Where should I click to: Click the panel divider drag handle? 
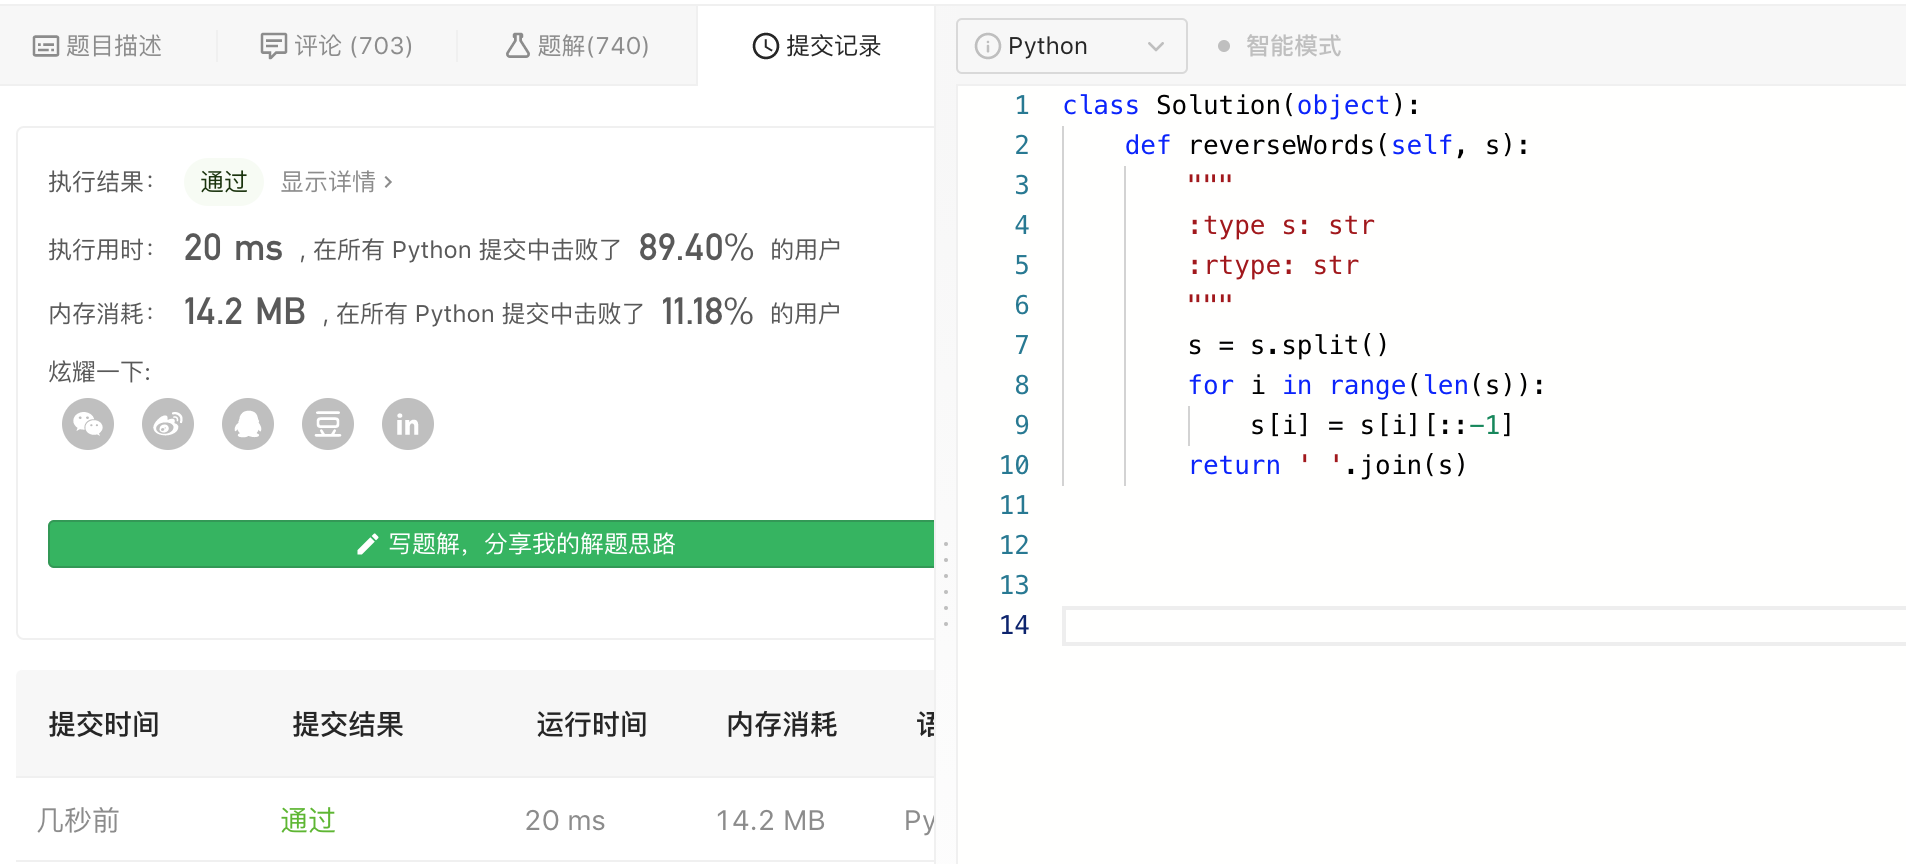[946, 585]
